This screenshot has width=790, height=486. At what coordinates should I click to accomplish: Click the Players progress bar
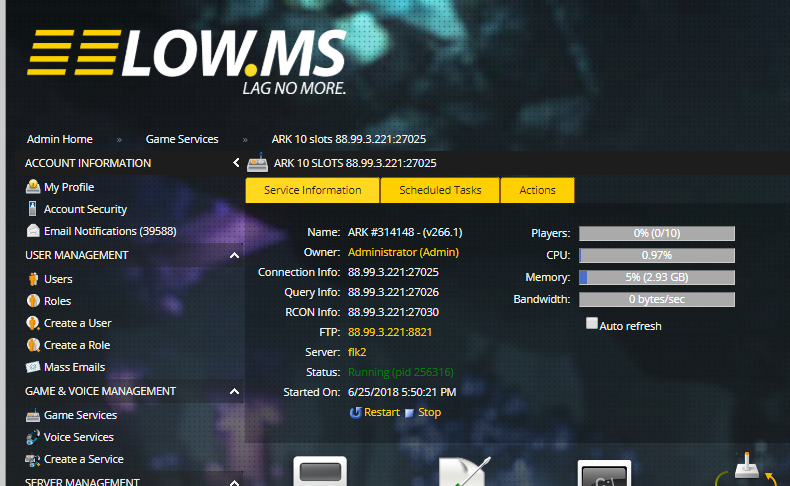[656, 233]
